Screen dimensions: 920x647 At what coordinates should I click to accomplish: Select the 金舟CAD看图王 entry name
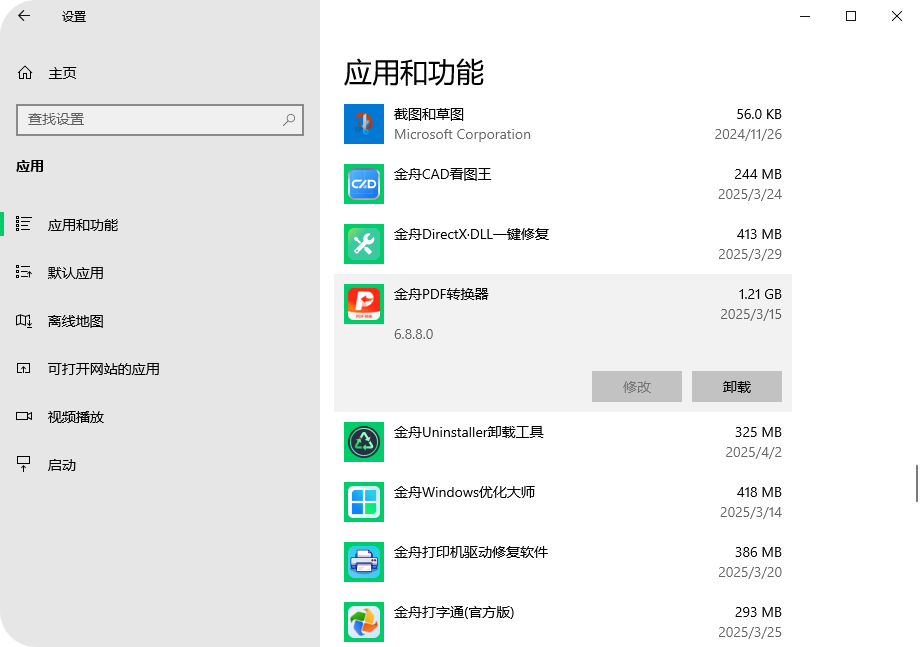pyautogui.click(x=442, y=174)
